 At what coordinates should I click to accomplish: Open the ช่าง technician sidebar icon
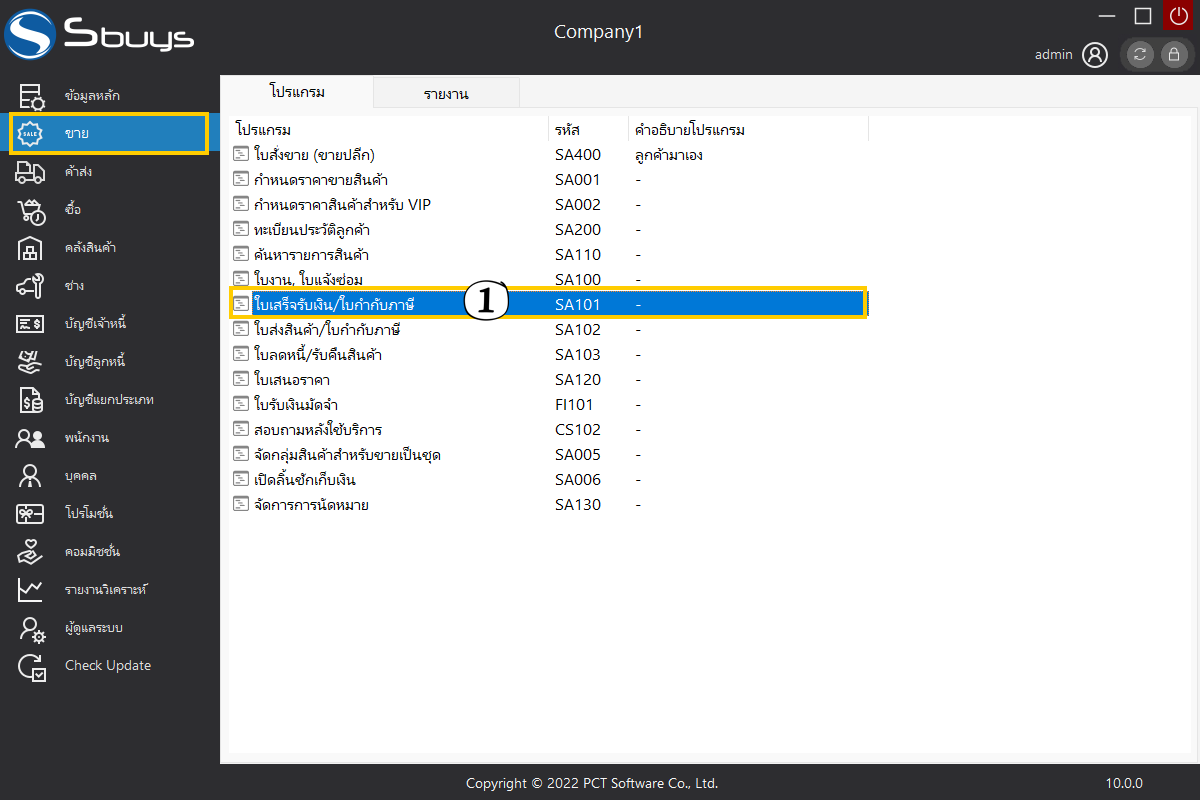click(x=31, y=286)
